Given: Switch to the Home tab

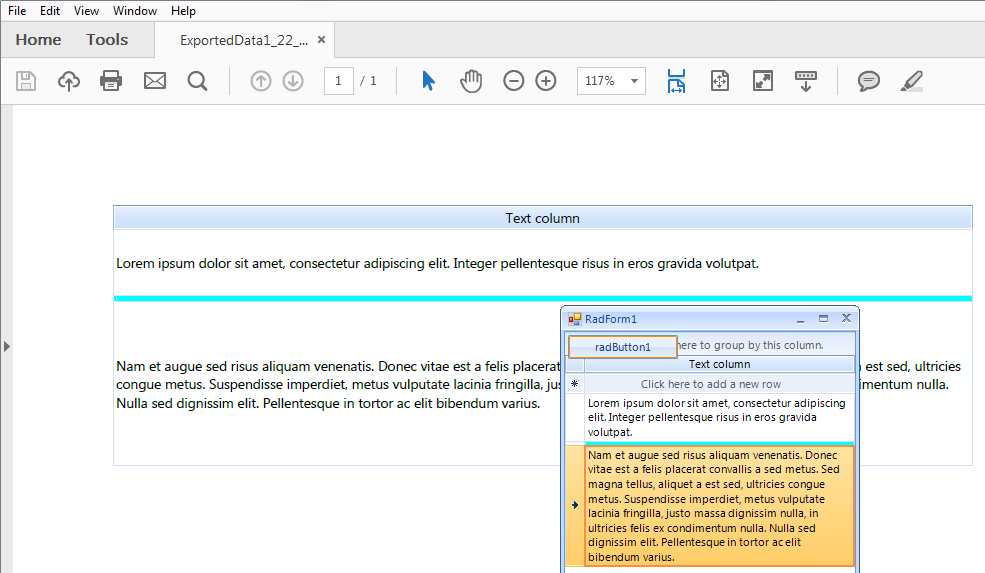Looking at the screenshot, I should (38, 40).
